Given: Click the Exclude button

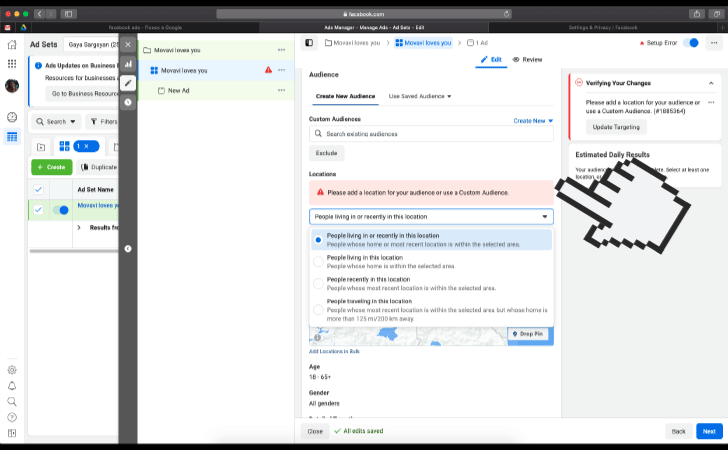Looking at the screenshot, I should click(x=326, y=153).
